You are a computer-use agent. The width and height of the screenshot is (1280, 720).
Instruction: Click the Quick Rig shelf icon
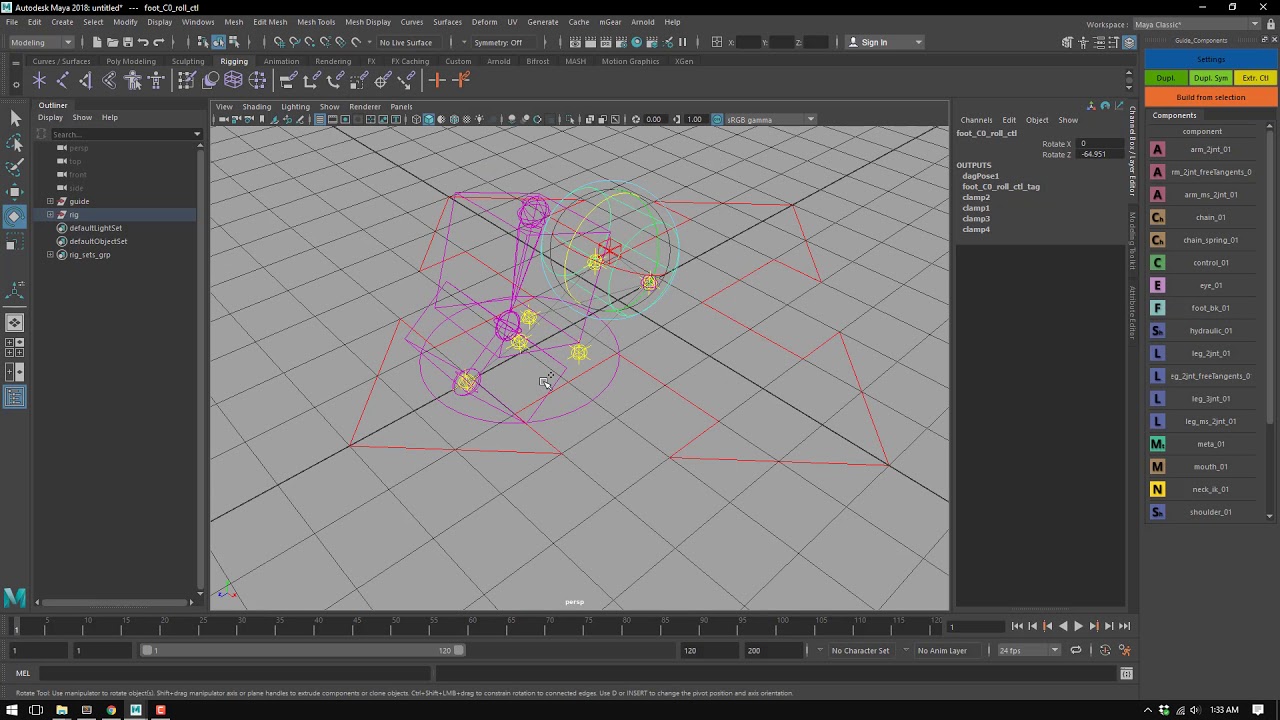tap(132, 80)
